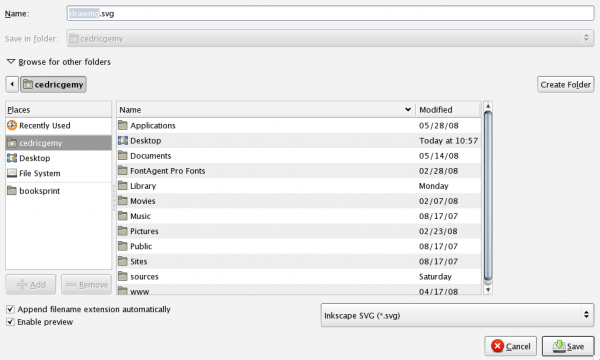Click the Library folder icon

pyautogui.click(x=122, y=186)
